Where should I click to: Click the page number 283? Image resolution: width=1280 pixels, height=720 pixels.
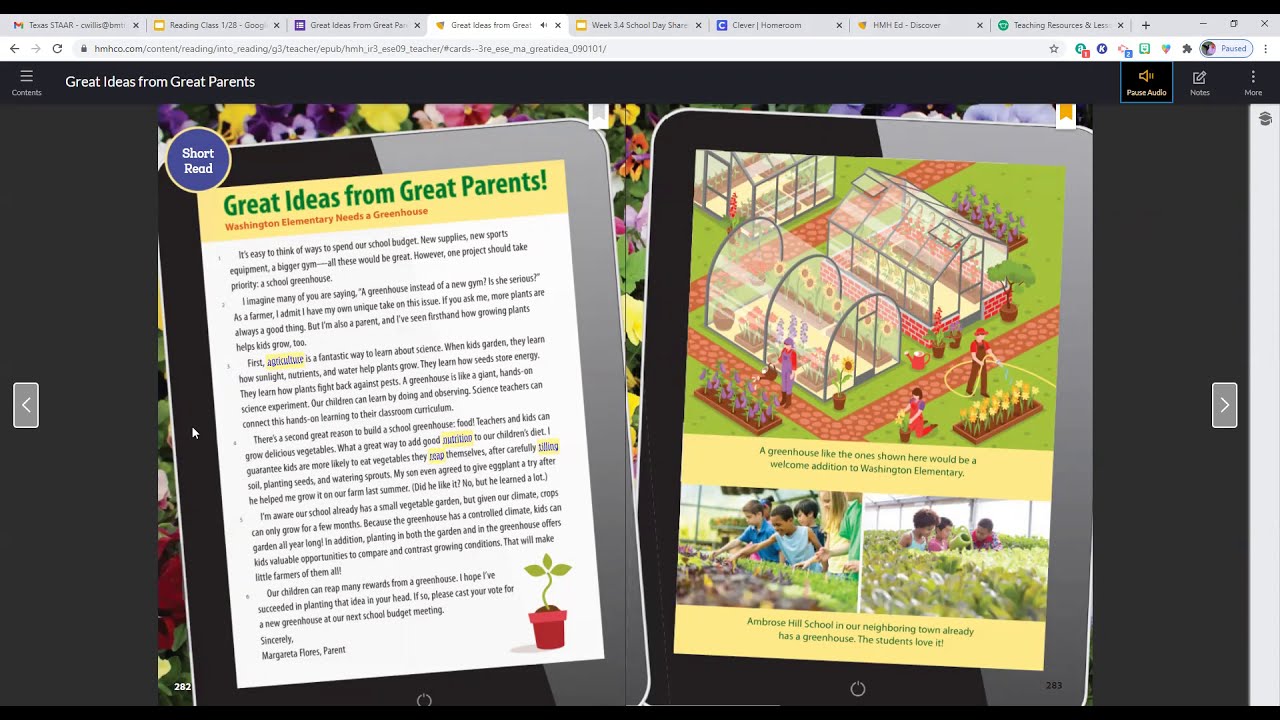coord(1054,685)
